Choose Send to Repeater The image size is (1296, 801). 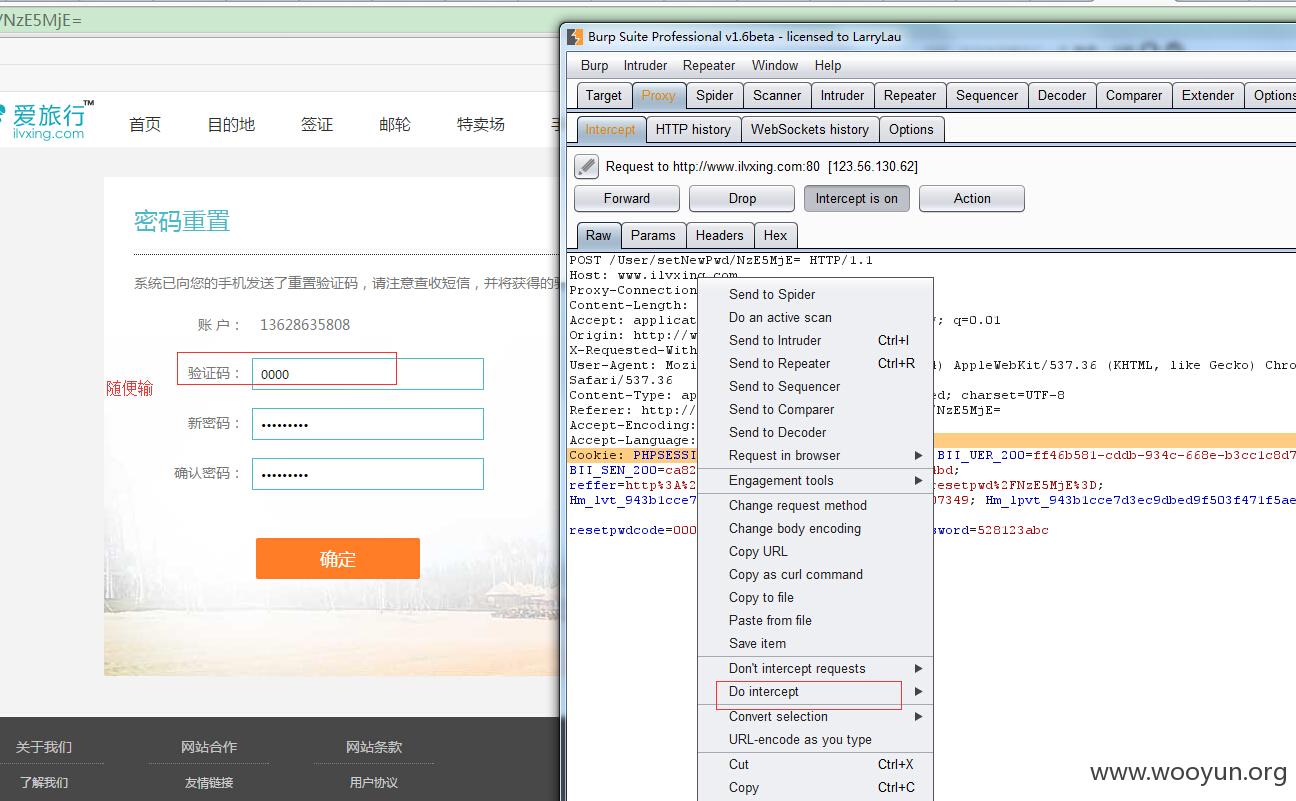tap(815, 363)
